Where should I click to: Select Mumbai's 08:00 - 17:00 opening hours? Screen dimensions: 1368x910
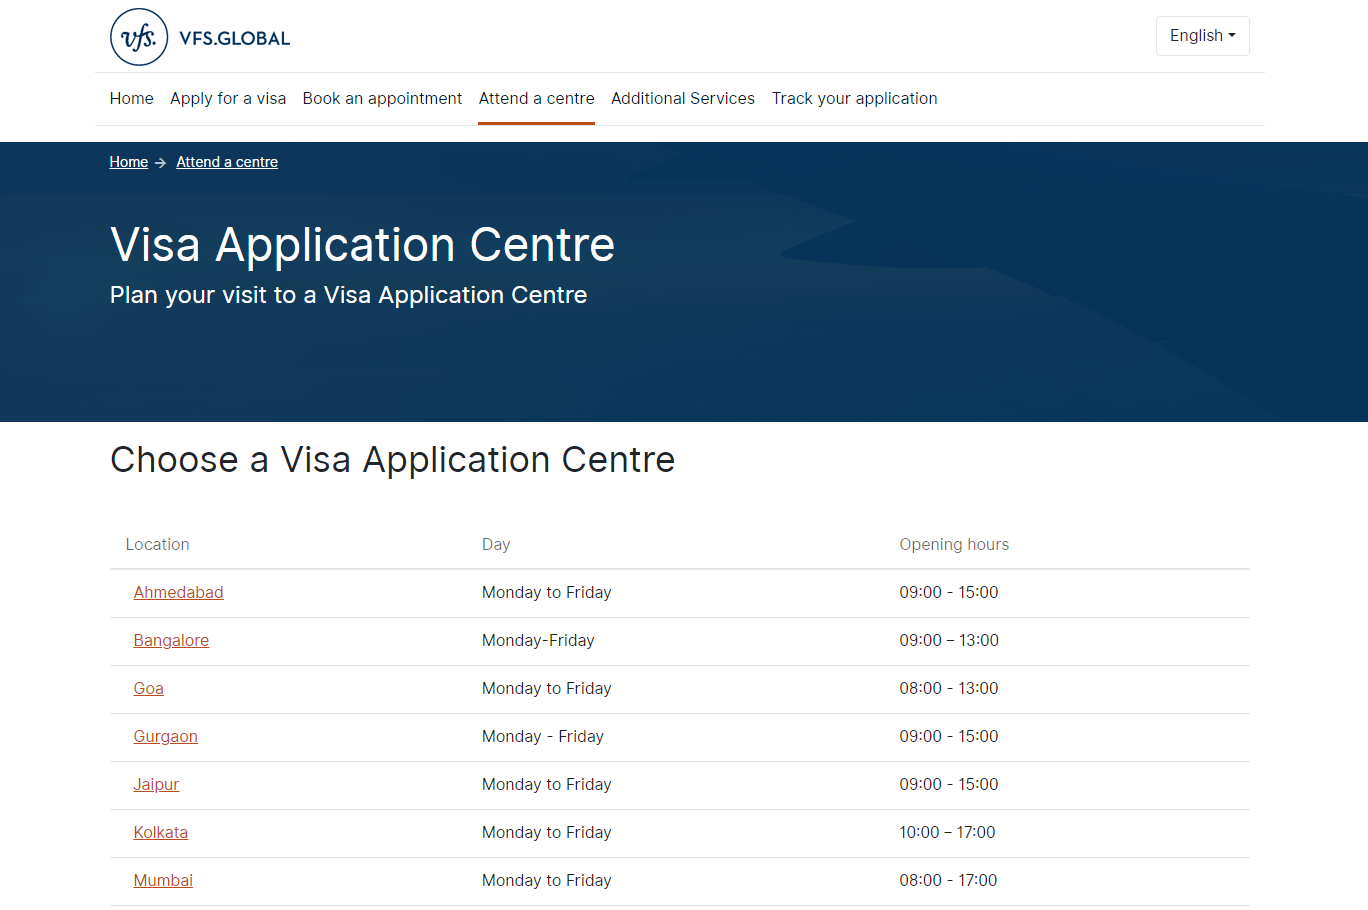point(948,880)
